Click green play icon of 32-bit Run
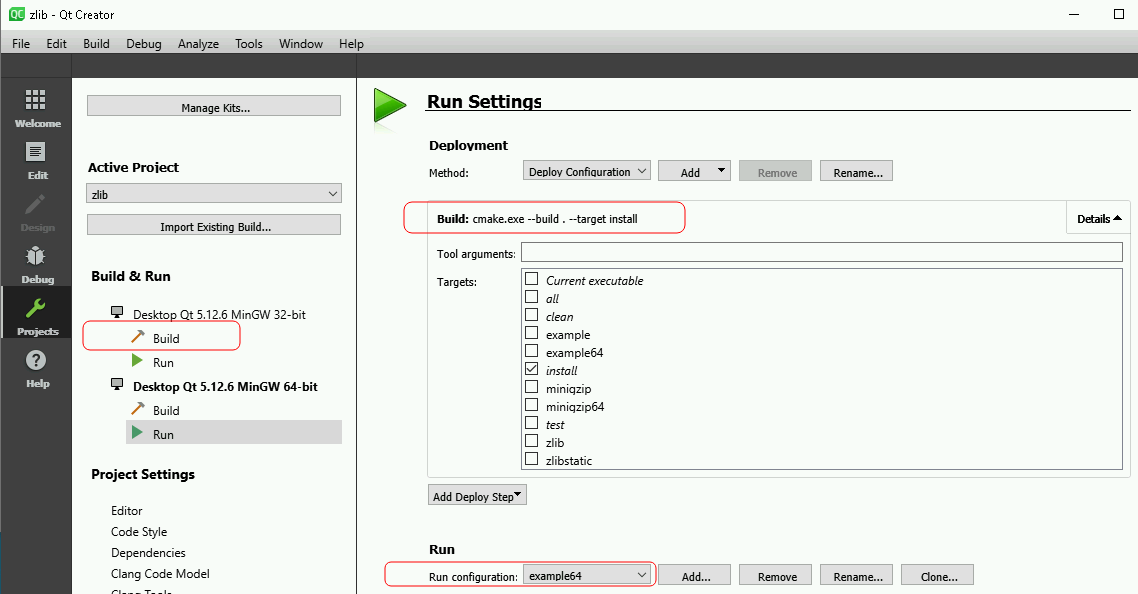Screen dimensions: 1138x594 [137, 361]
